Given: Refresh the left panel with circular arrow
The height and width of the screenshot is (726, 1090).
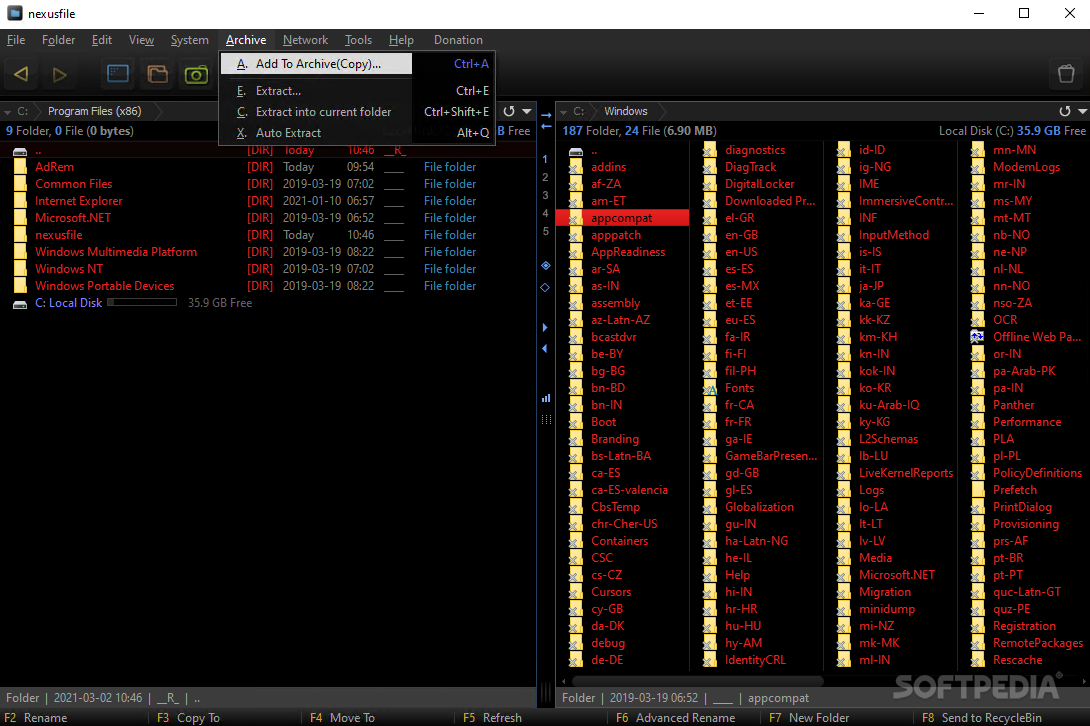Looking at the screenshot, I should 509,111.
